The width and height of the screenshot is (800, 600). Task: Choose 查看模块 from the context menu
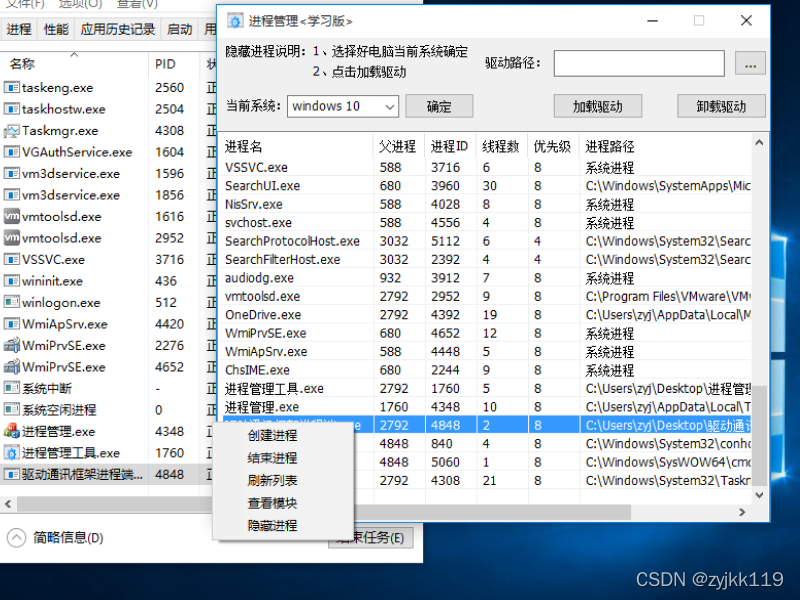pyautogui.click(x=272, y=503)
